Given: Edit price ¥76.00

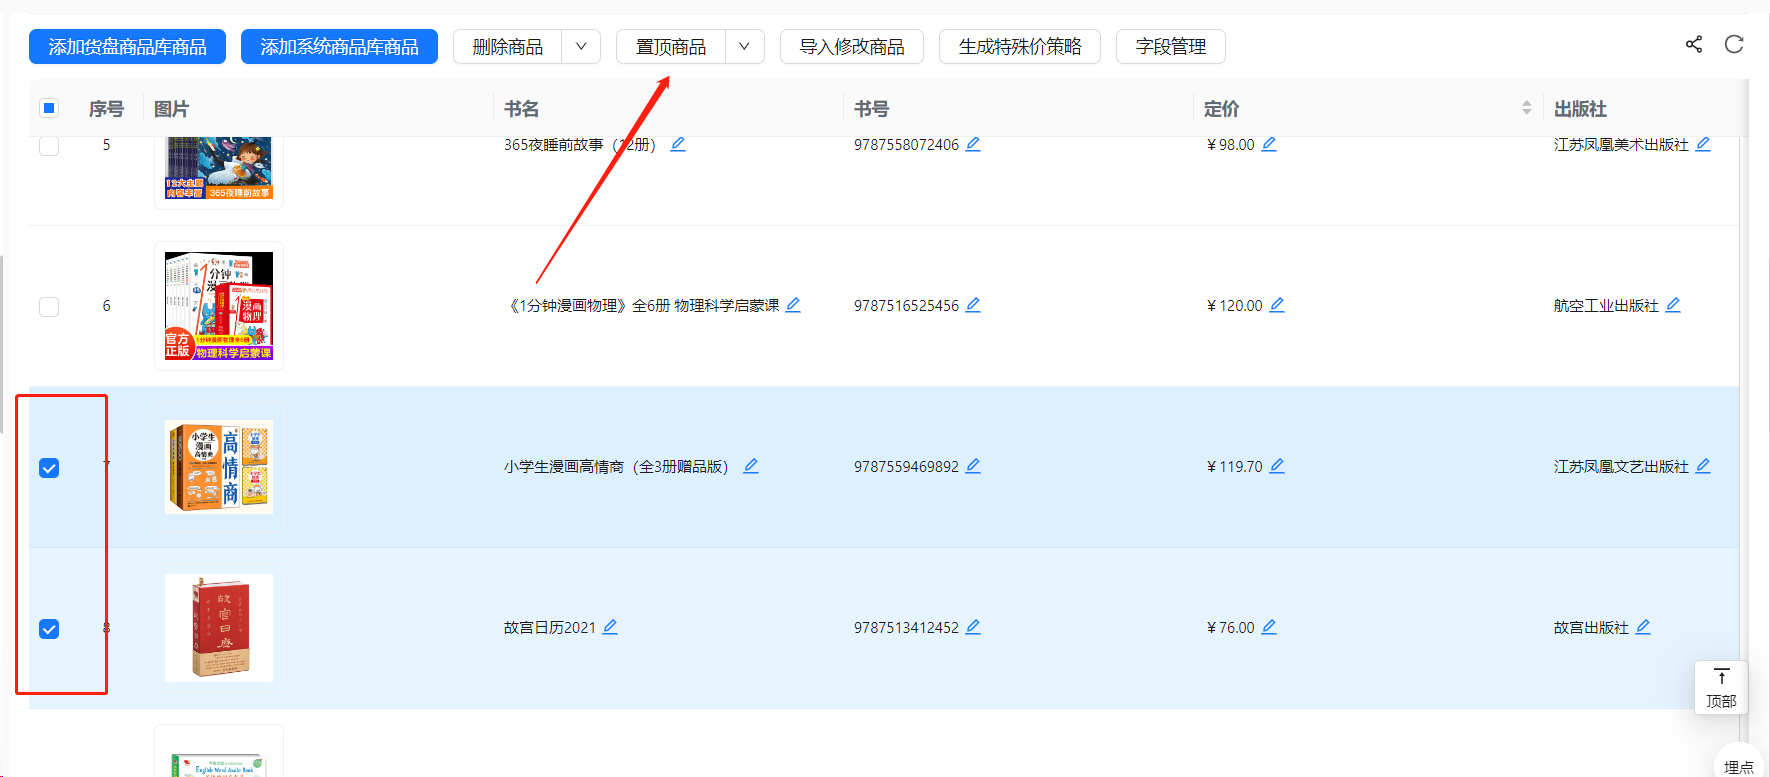Looking at the screenshot, I should point(1269,627).
